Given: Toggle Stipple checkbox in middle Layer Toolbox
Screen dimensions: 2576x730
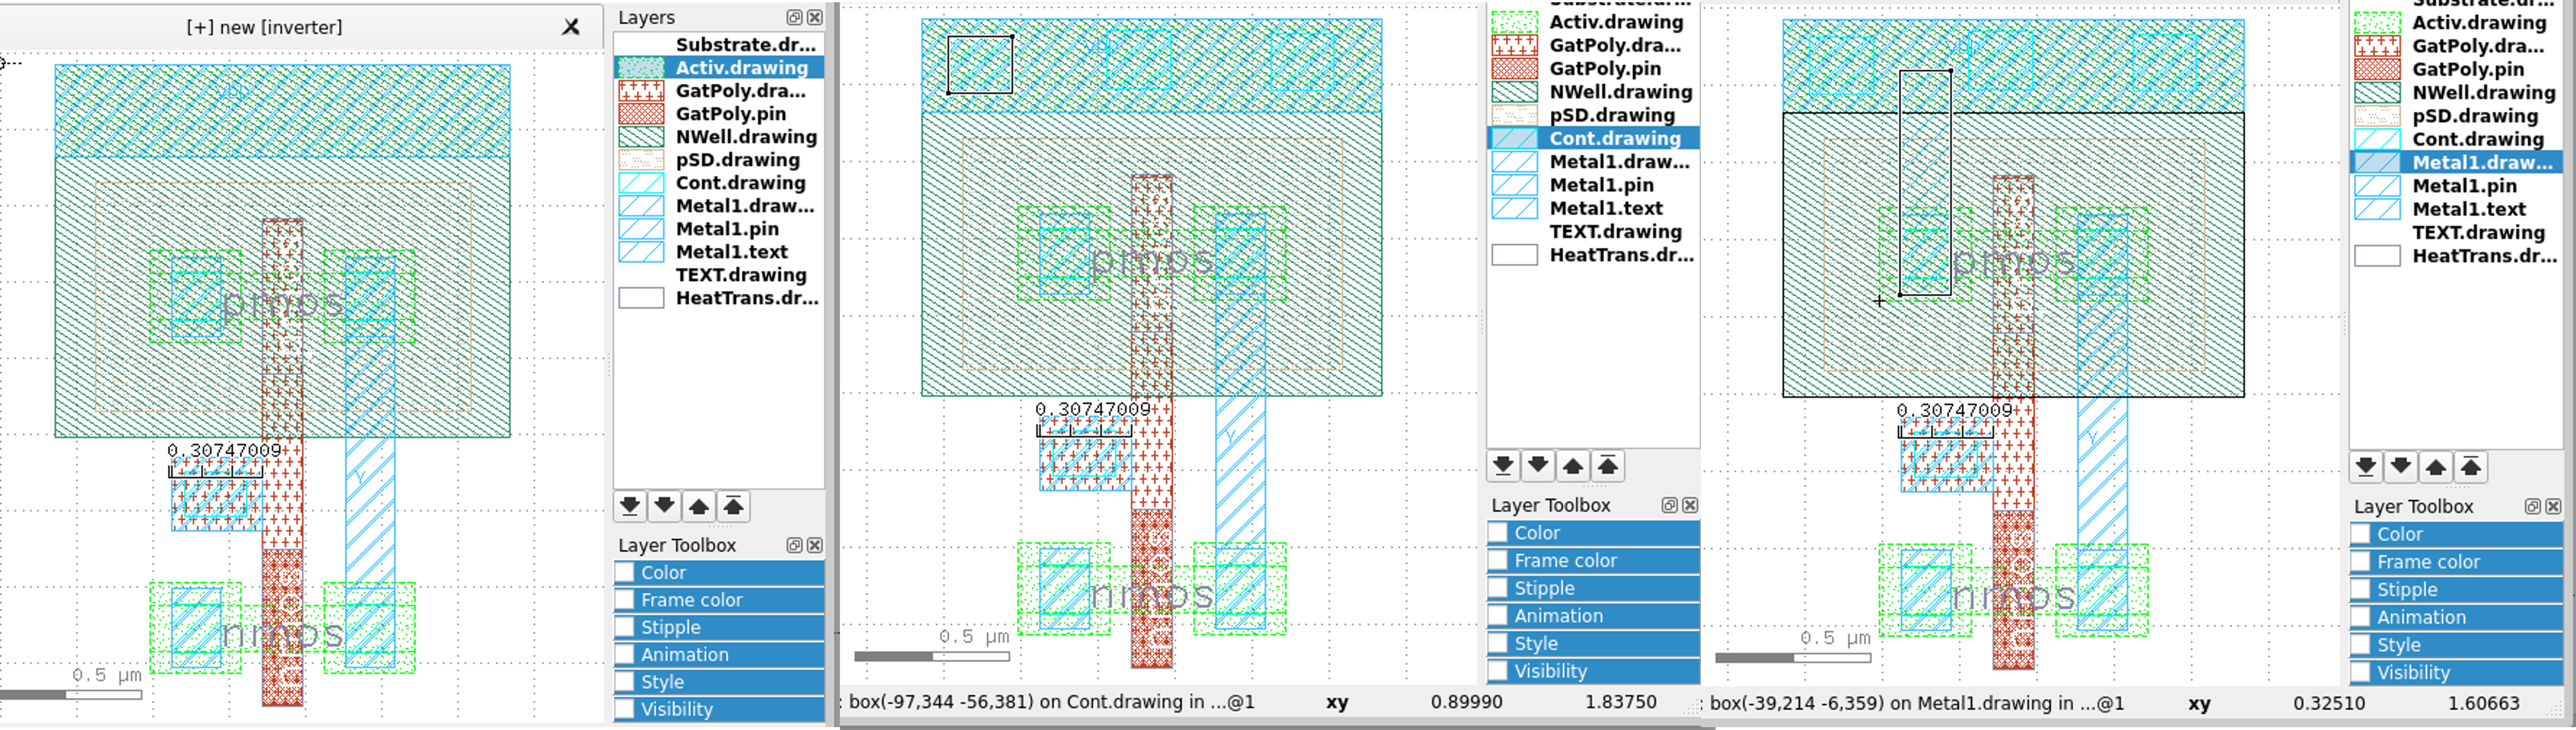Looking at the screenshot, I should tap(1498, 588).
